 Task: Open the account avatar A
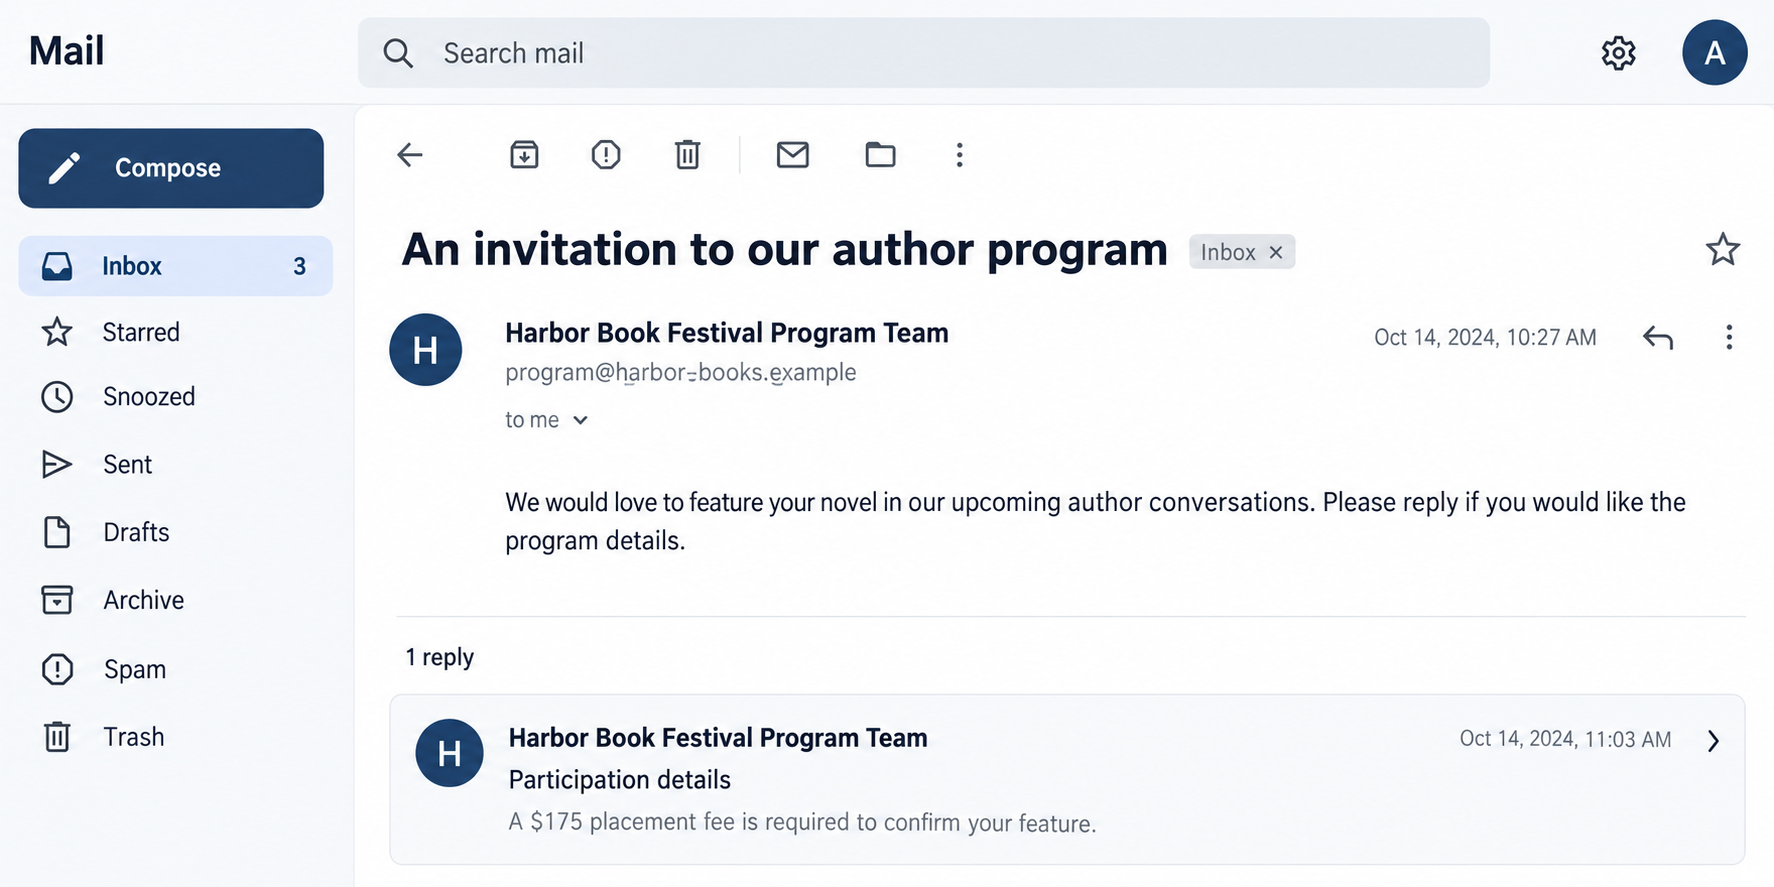(1714, 52)
